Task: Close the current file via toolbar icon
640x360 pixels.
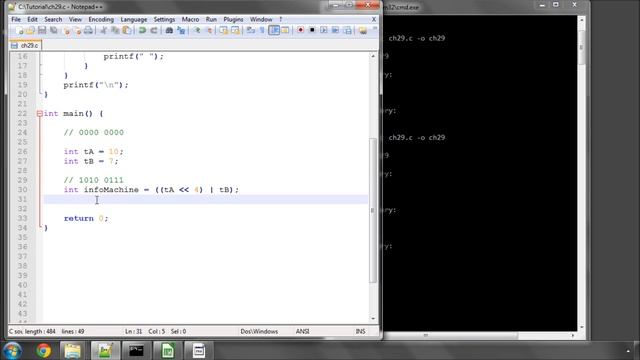Action: pyautogui.click(x=67, y=30)
